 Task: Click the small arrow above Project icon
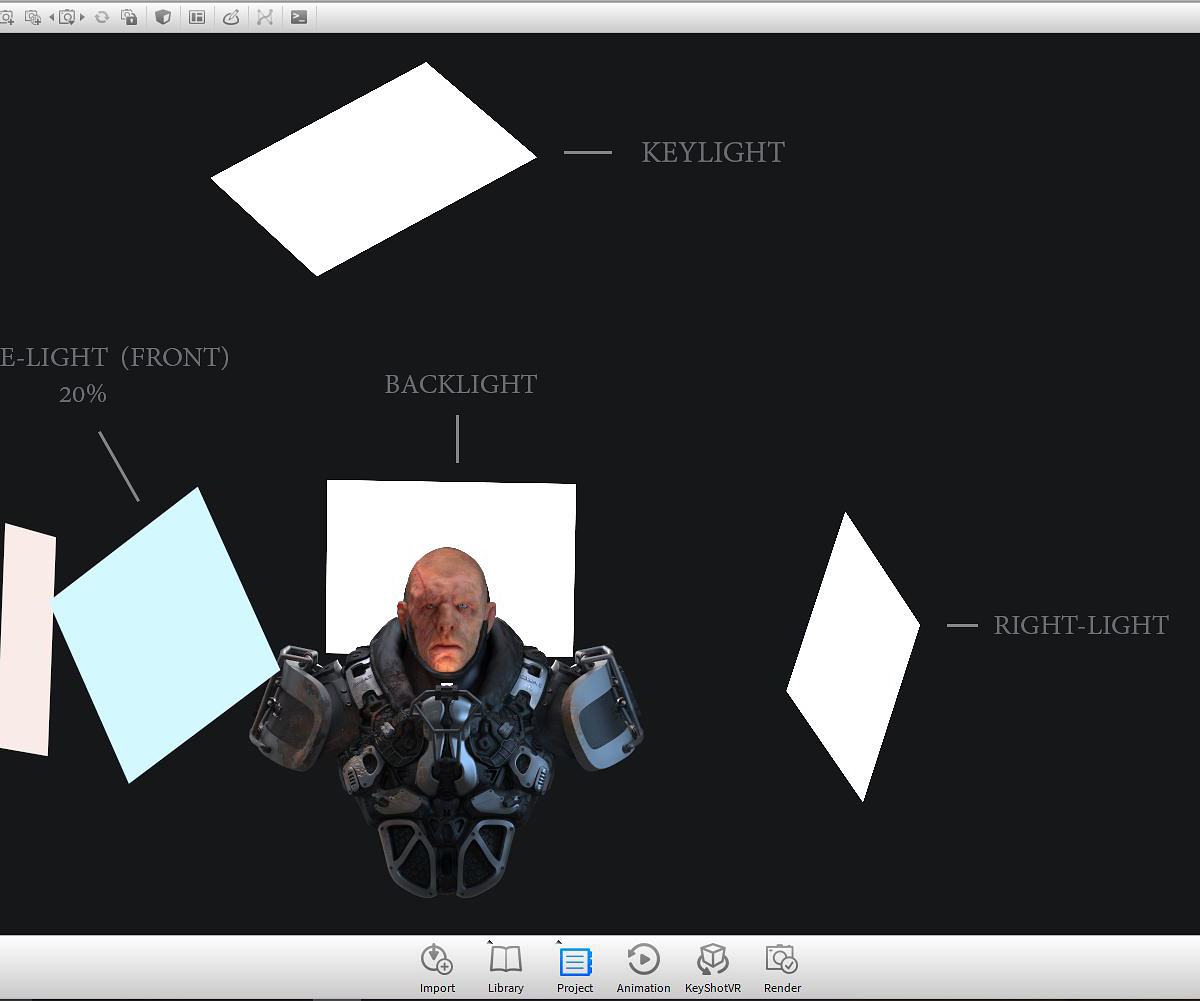pos(559,941)
